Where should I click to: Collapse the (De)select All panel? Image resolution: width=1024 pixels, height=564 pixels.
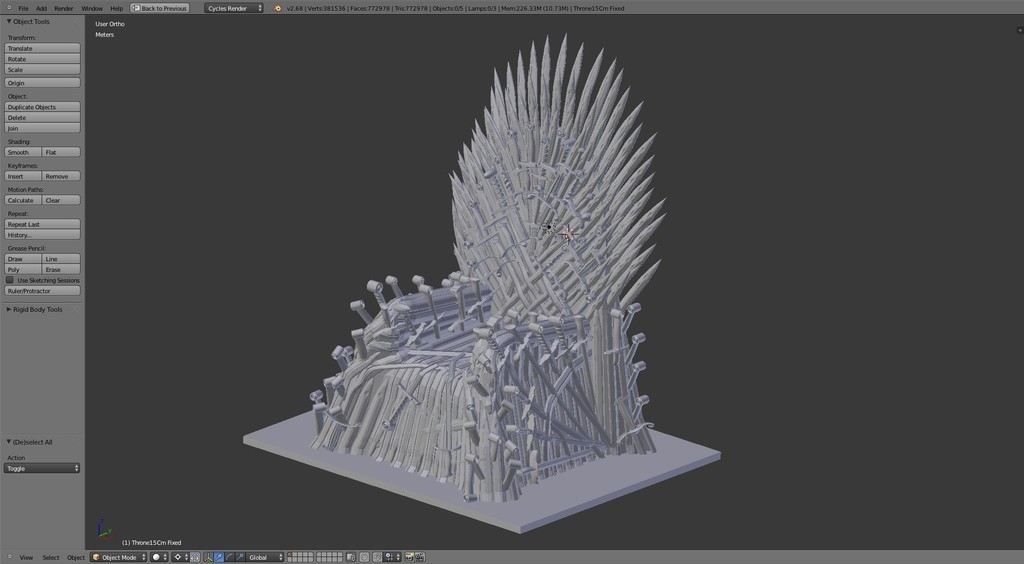pos(9,442)
